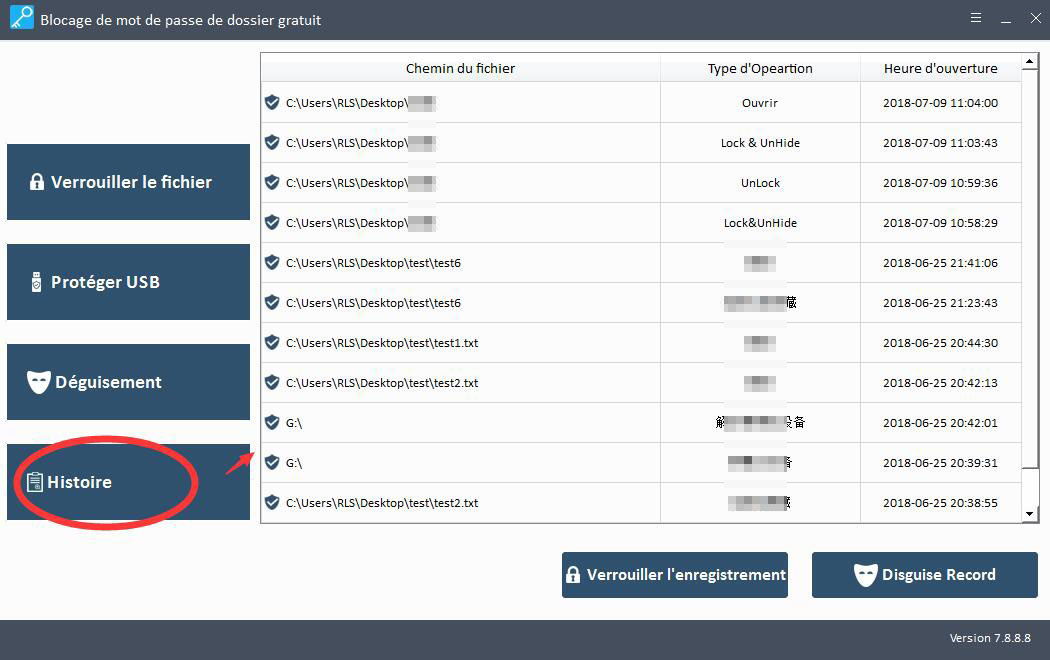Click the USB drive icon on Protéger USB
The width and height of the screenshot is (1050, 660).
coord(37,282)
